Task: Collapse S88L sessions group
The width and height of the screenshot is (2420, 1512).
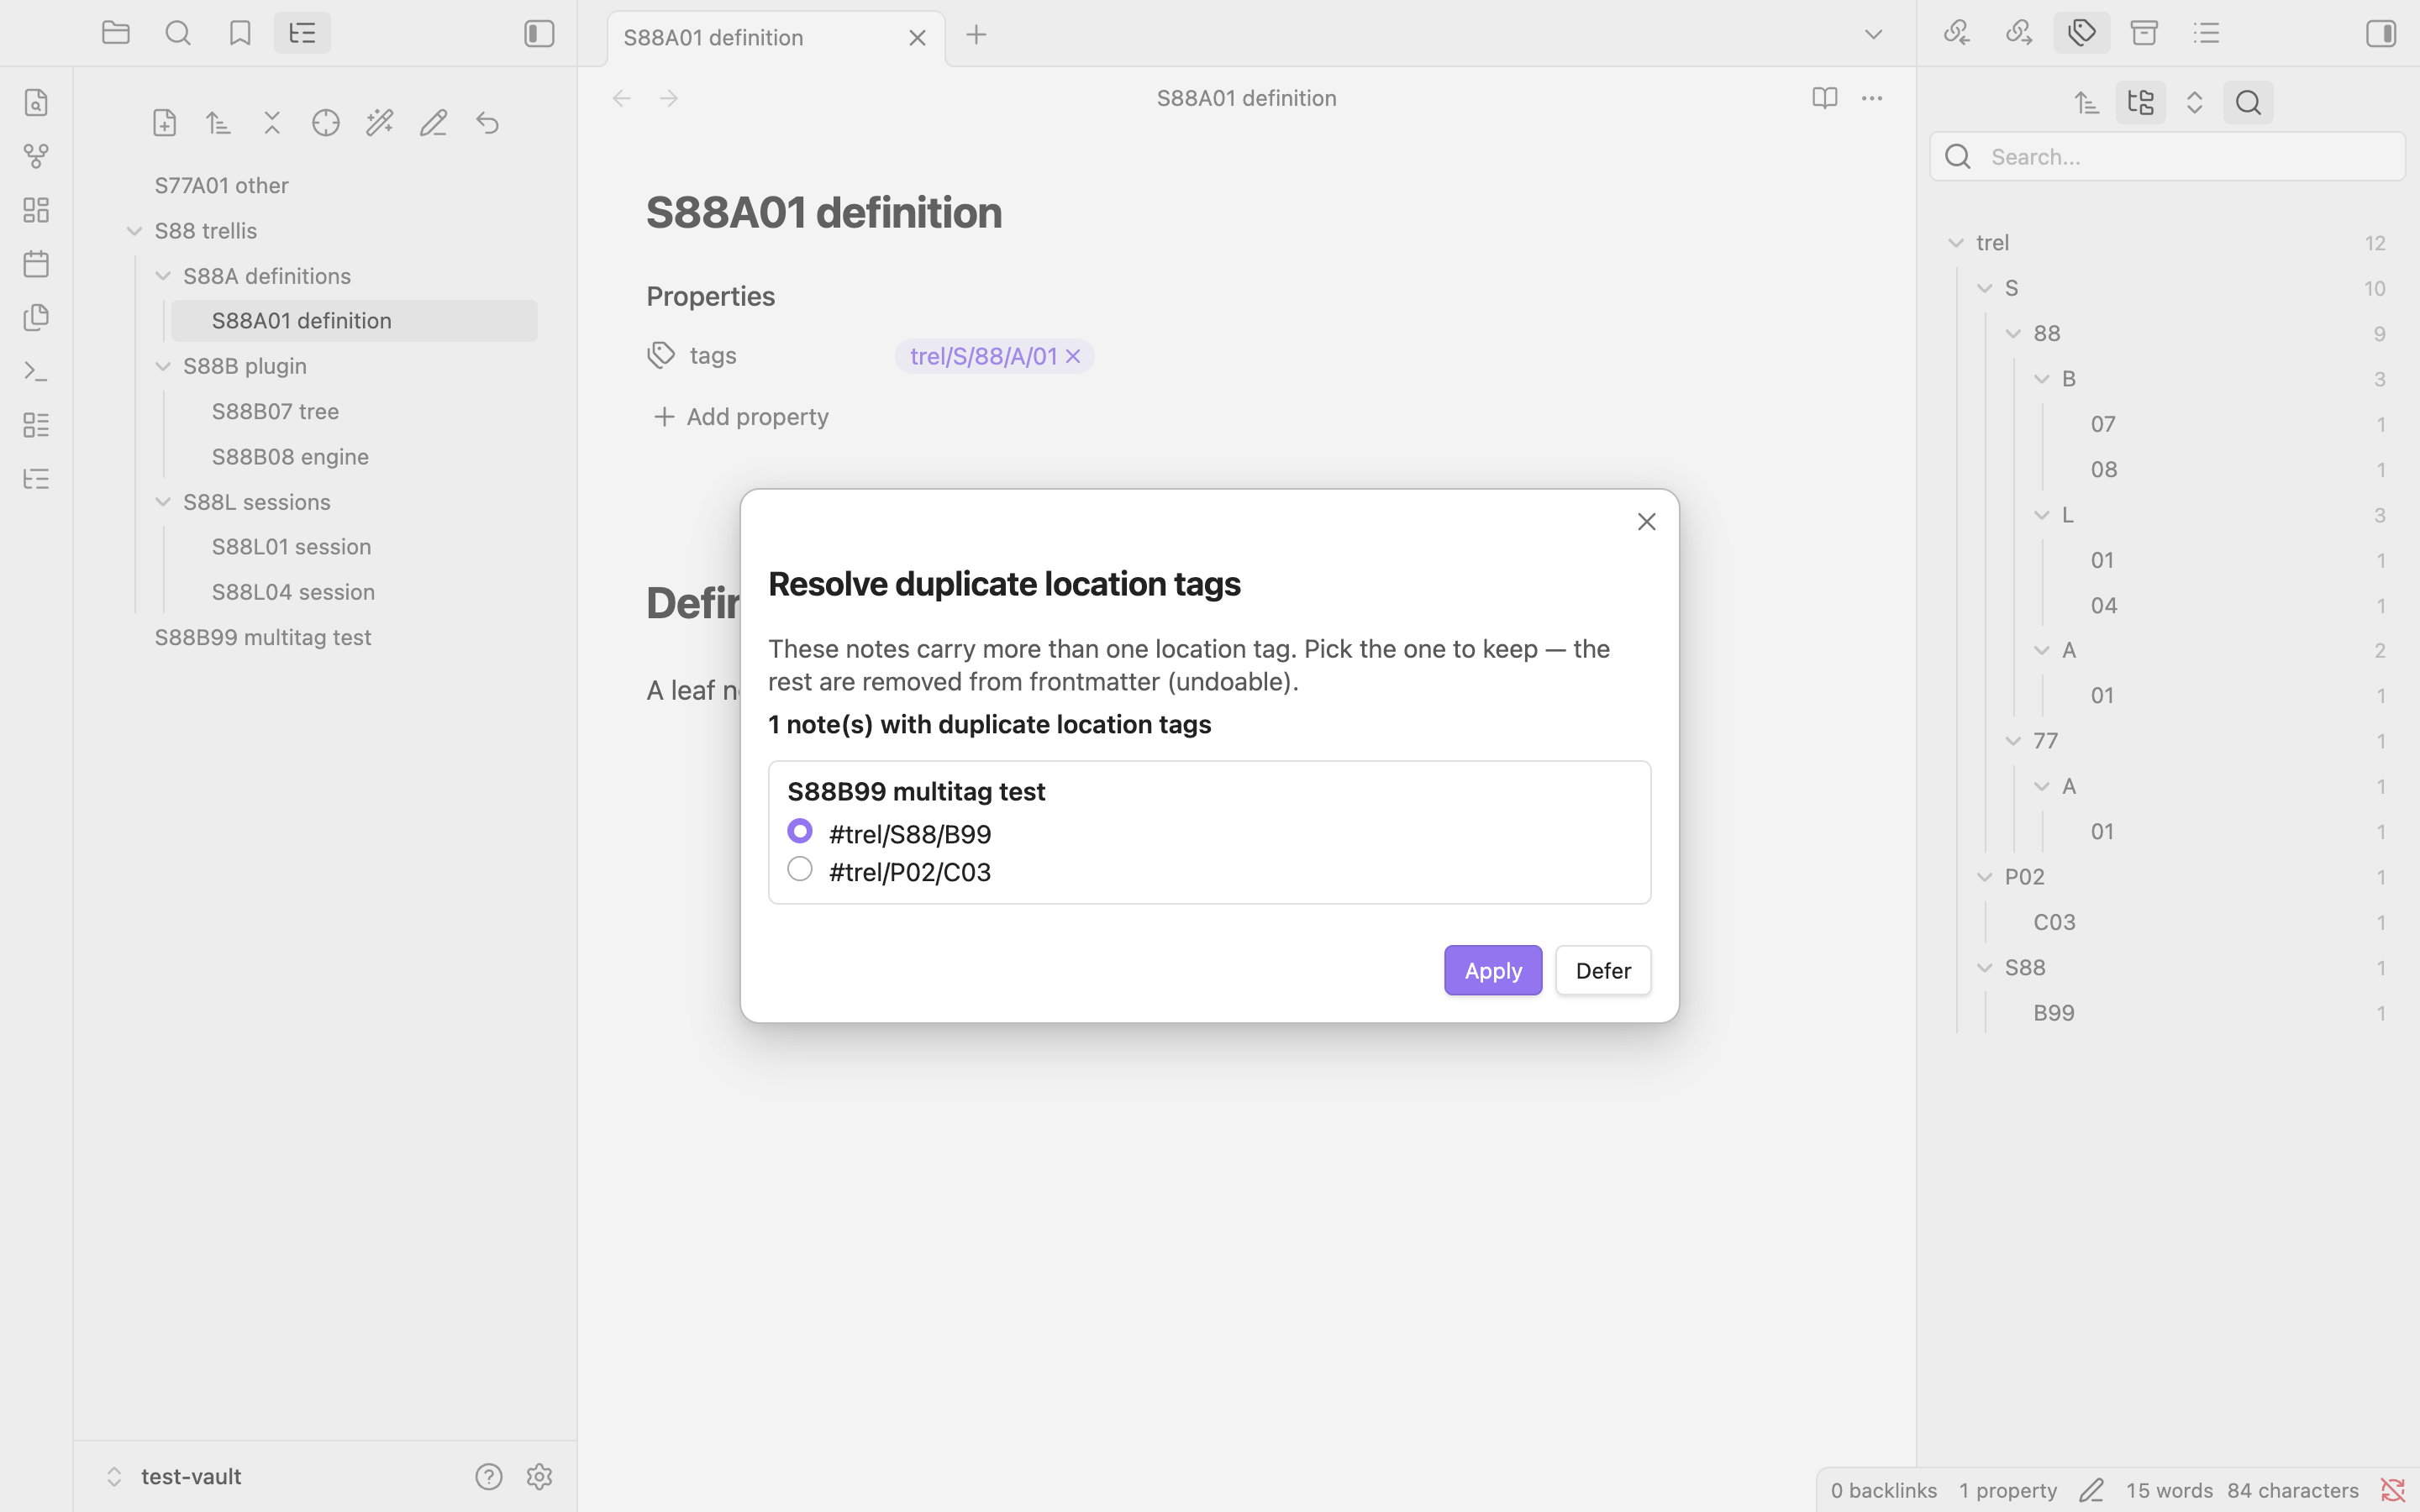Action: pyautogui.click(x=163, y=502)
